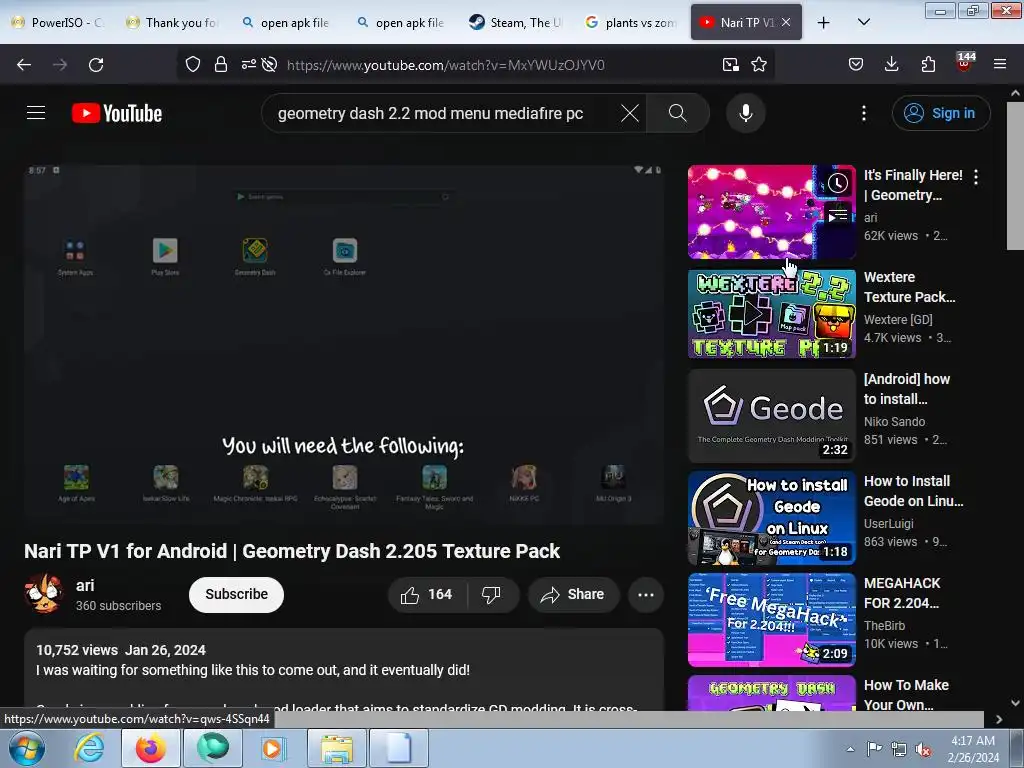Screen dimensions: 1024x768
Task: Open Windows Explorer folder on taskbar
Action: (336, 748)
